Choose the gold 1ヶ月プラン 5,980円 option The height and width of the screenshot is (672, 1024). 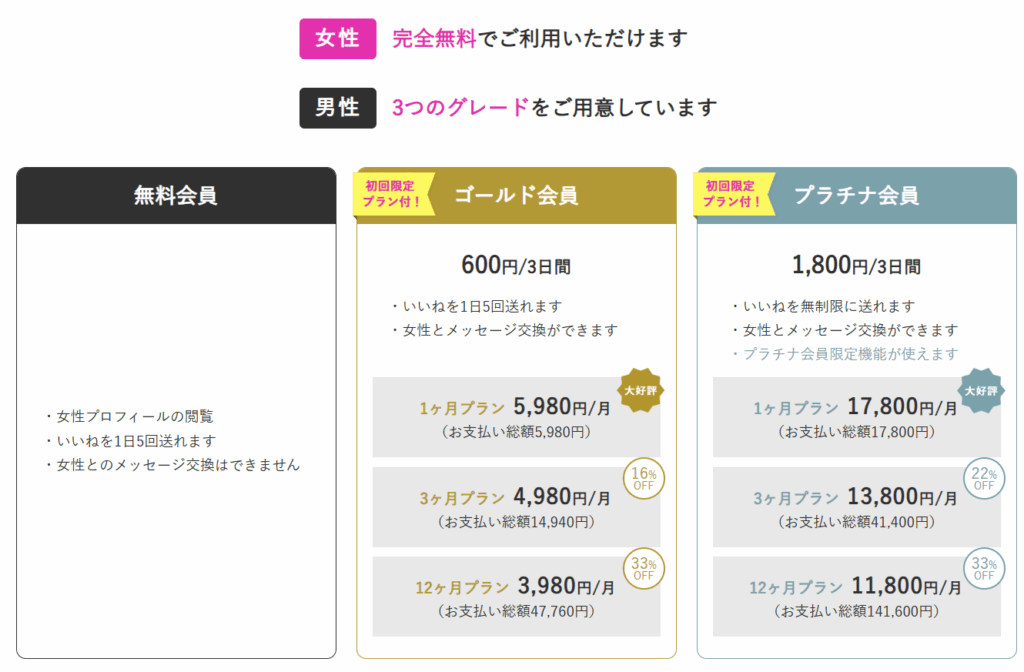516,417
